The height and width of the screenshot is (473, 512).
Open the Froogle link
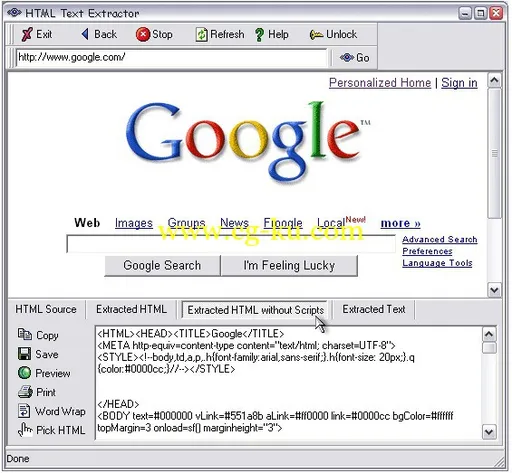(283, 223)
